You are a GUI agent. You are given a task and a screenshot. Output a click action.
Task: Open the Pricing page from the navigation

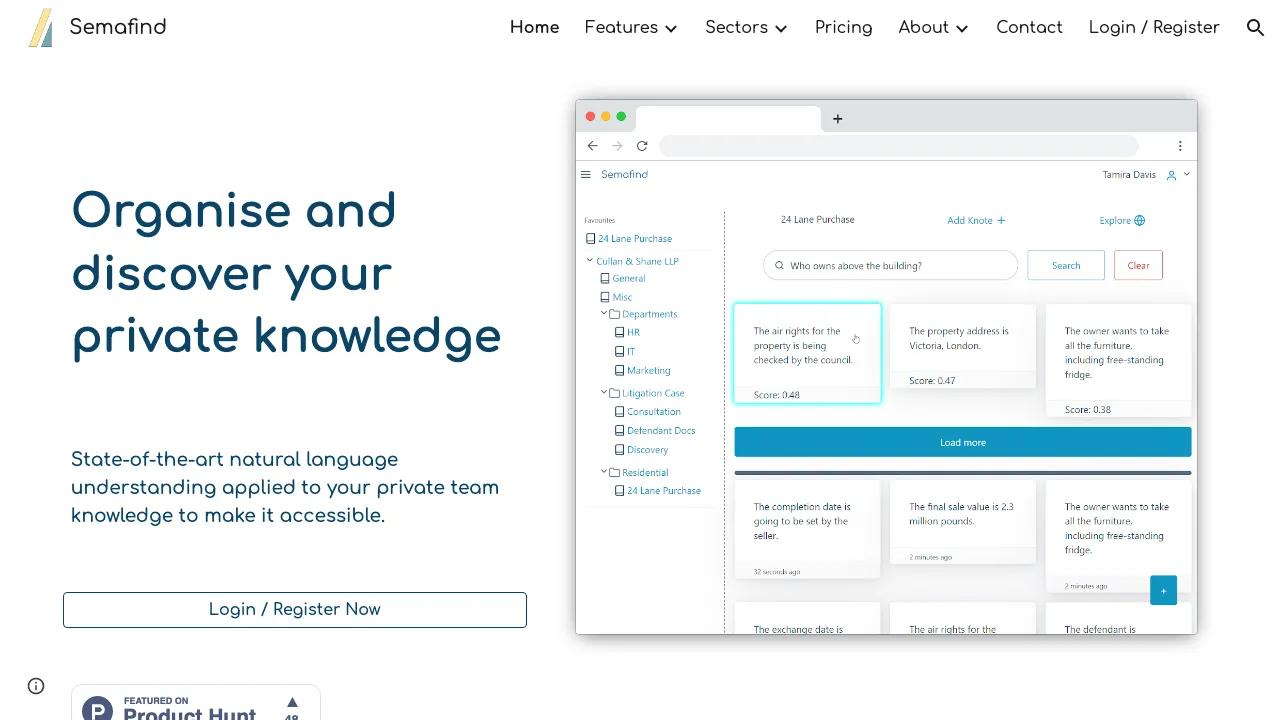844,28
